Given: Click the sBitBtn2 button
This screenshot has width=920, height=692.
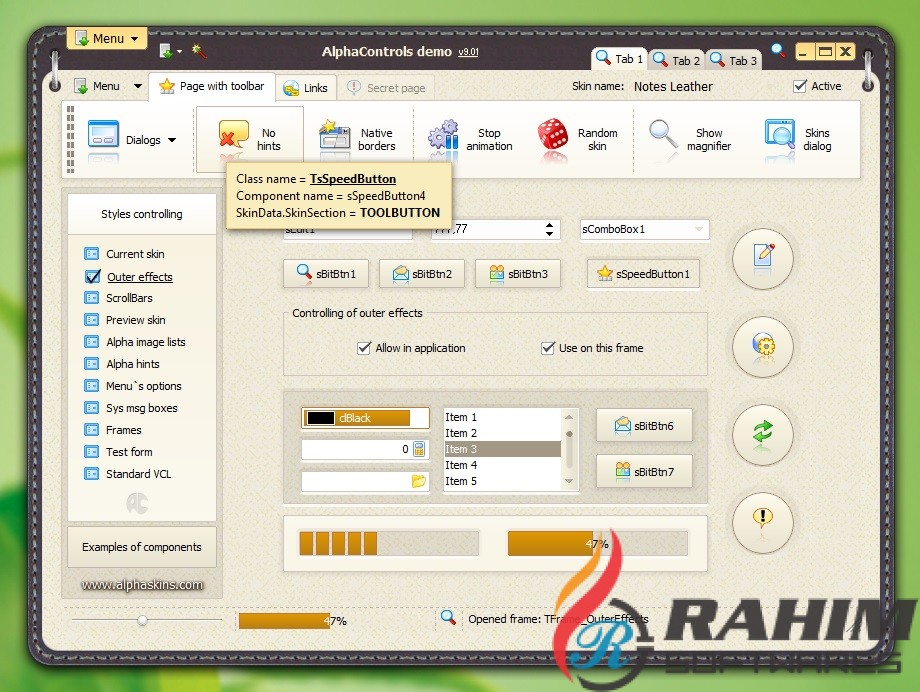Looking at the screenshot, I should tap(422, 274).
